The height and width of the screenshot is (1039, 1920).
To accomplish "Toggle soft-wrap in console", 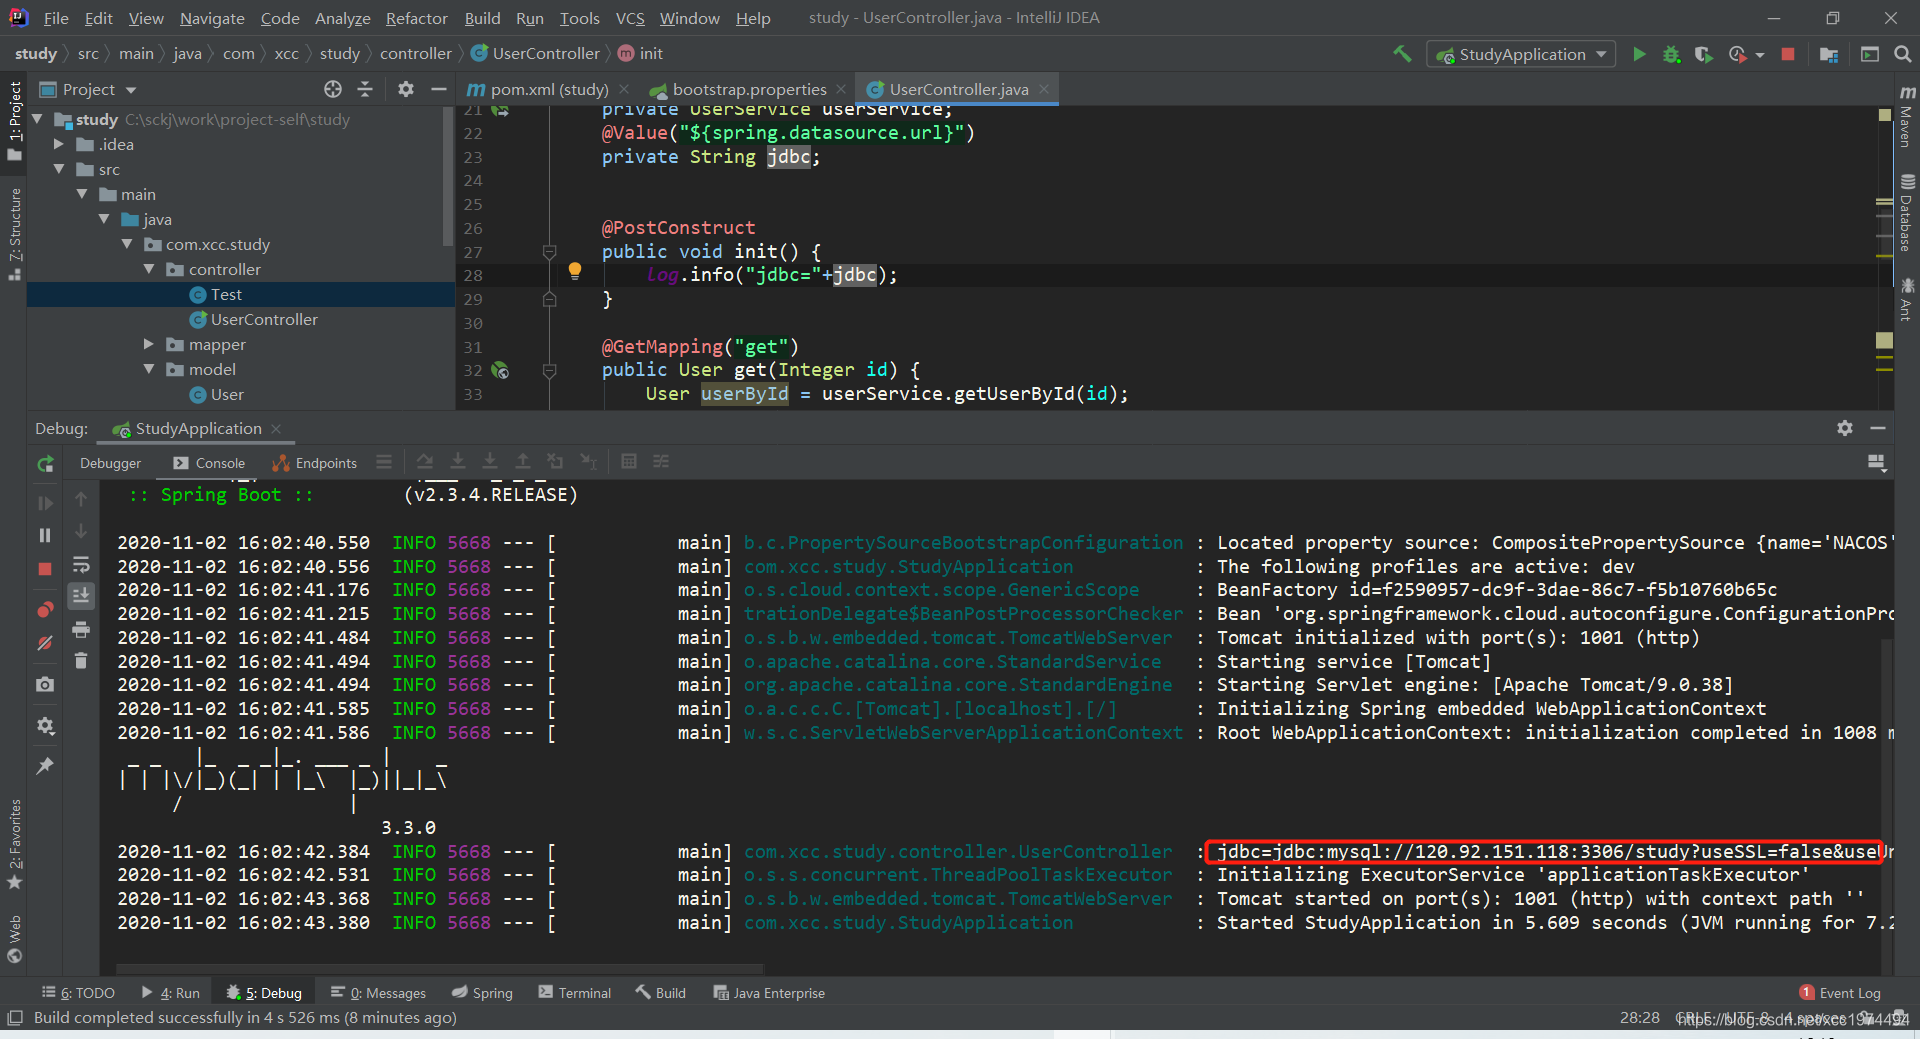I will 81,564.
